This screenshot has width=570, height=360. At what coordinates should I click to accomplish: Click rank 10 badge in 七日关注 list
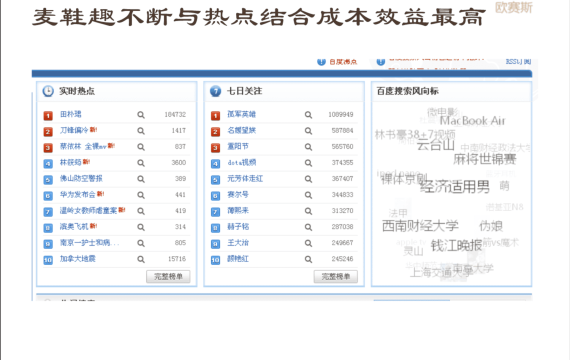(x=216, y=260)
